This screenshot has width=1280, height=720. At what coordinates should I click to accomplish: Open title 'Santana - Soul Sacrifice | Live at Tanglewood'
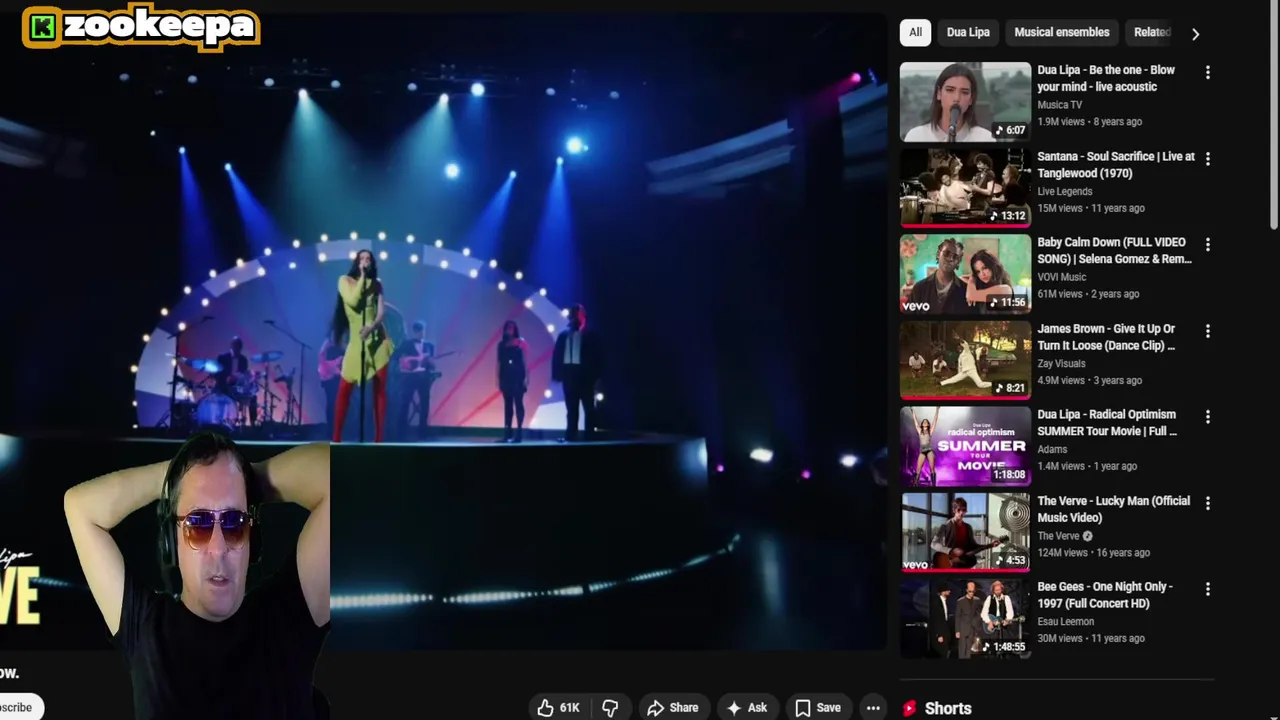(1116, 165)
